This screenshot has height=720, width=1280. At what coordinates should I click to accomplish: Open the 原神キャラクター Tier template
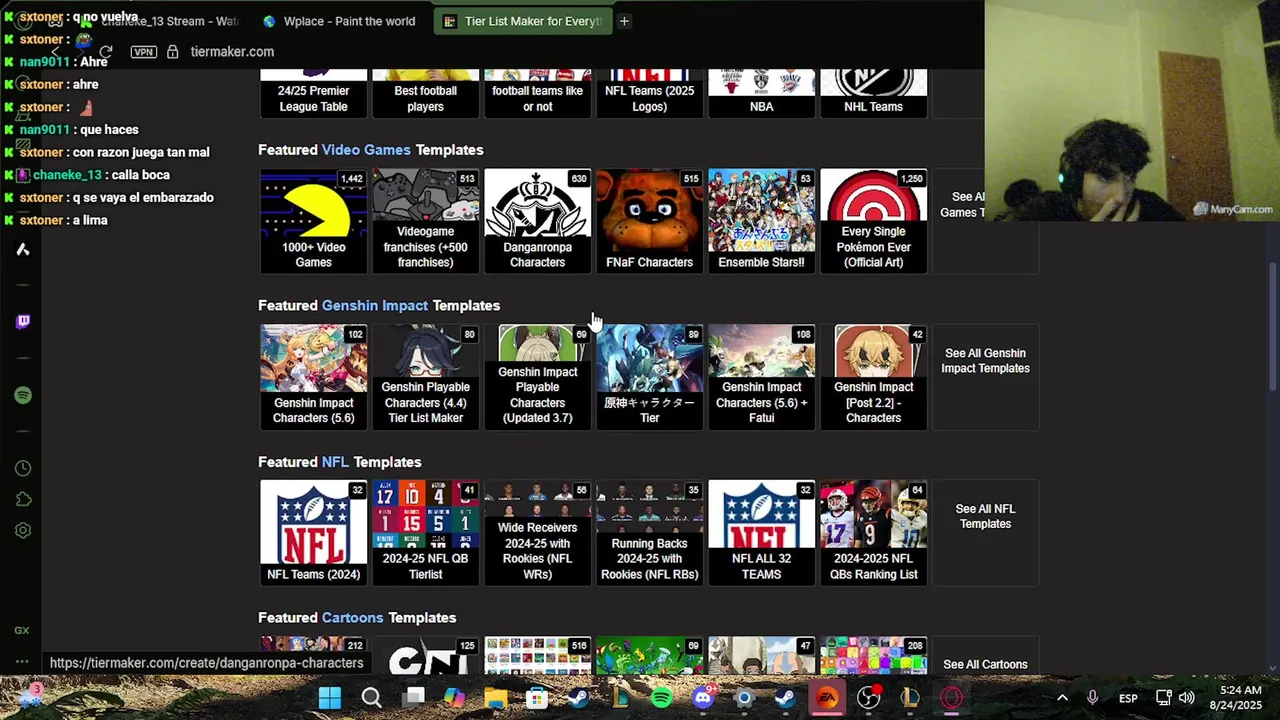pos(649,377)
